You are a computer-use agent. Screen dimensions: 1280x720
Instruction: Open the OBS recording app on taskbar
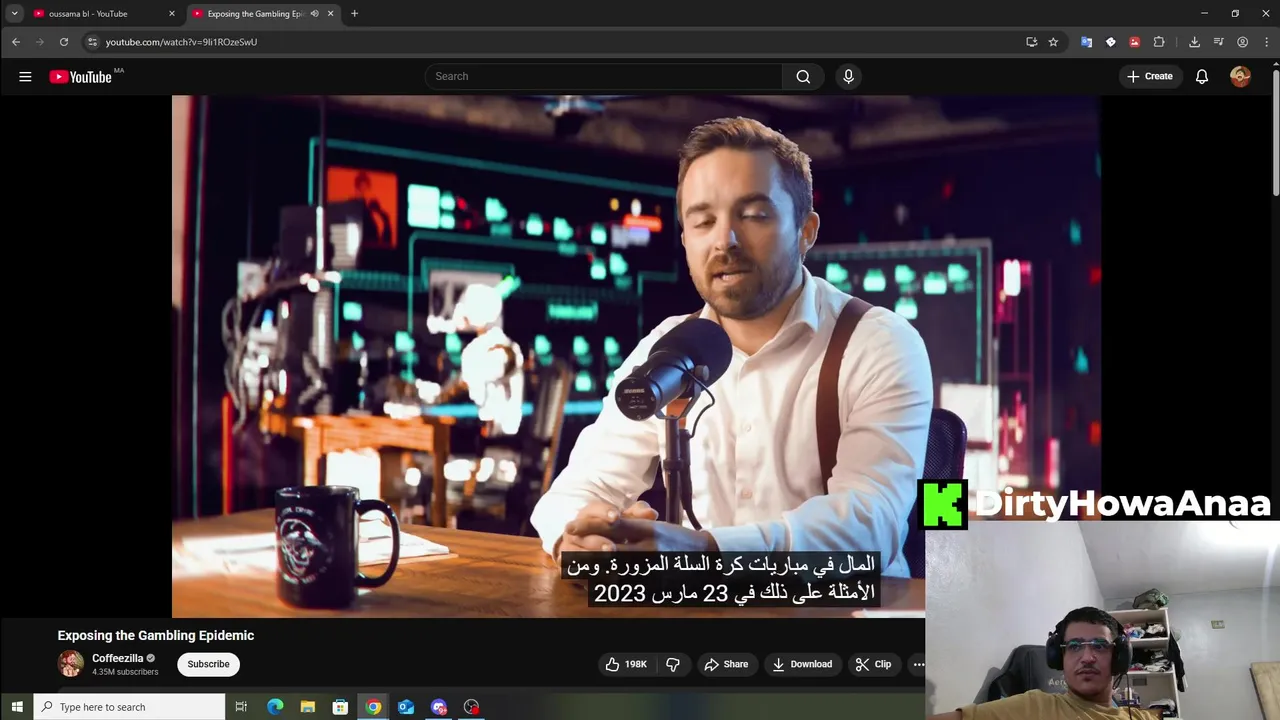(x=472, y=707)
